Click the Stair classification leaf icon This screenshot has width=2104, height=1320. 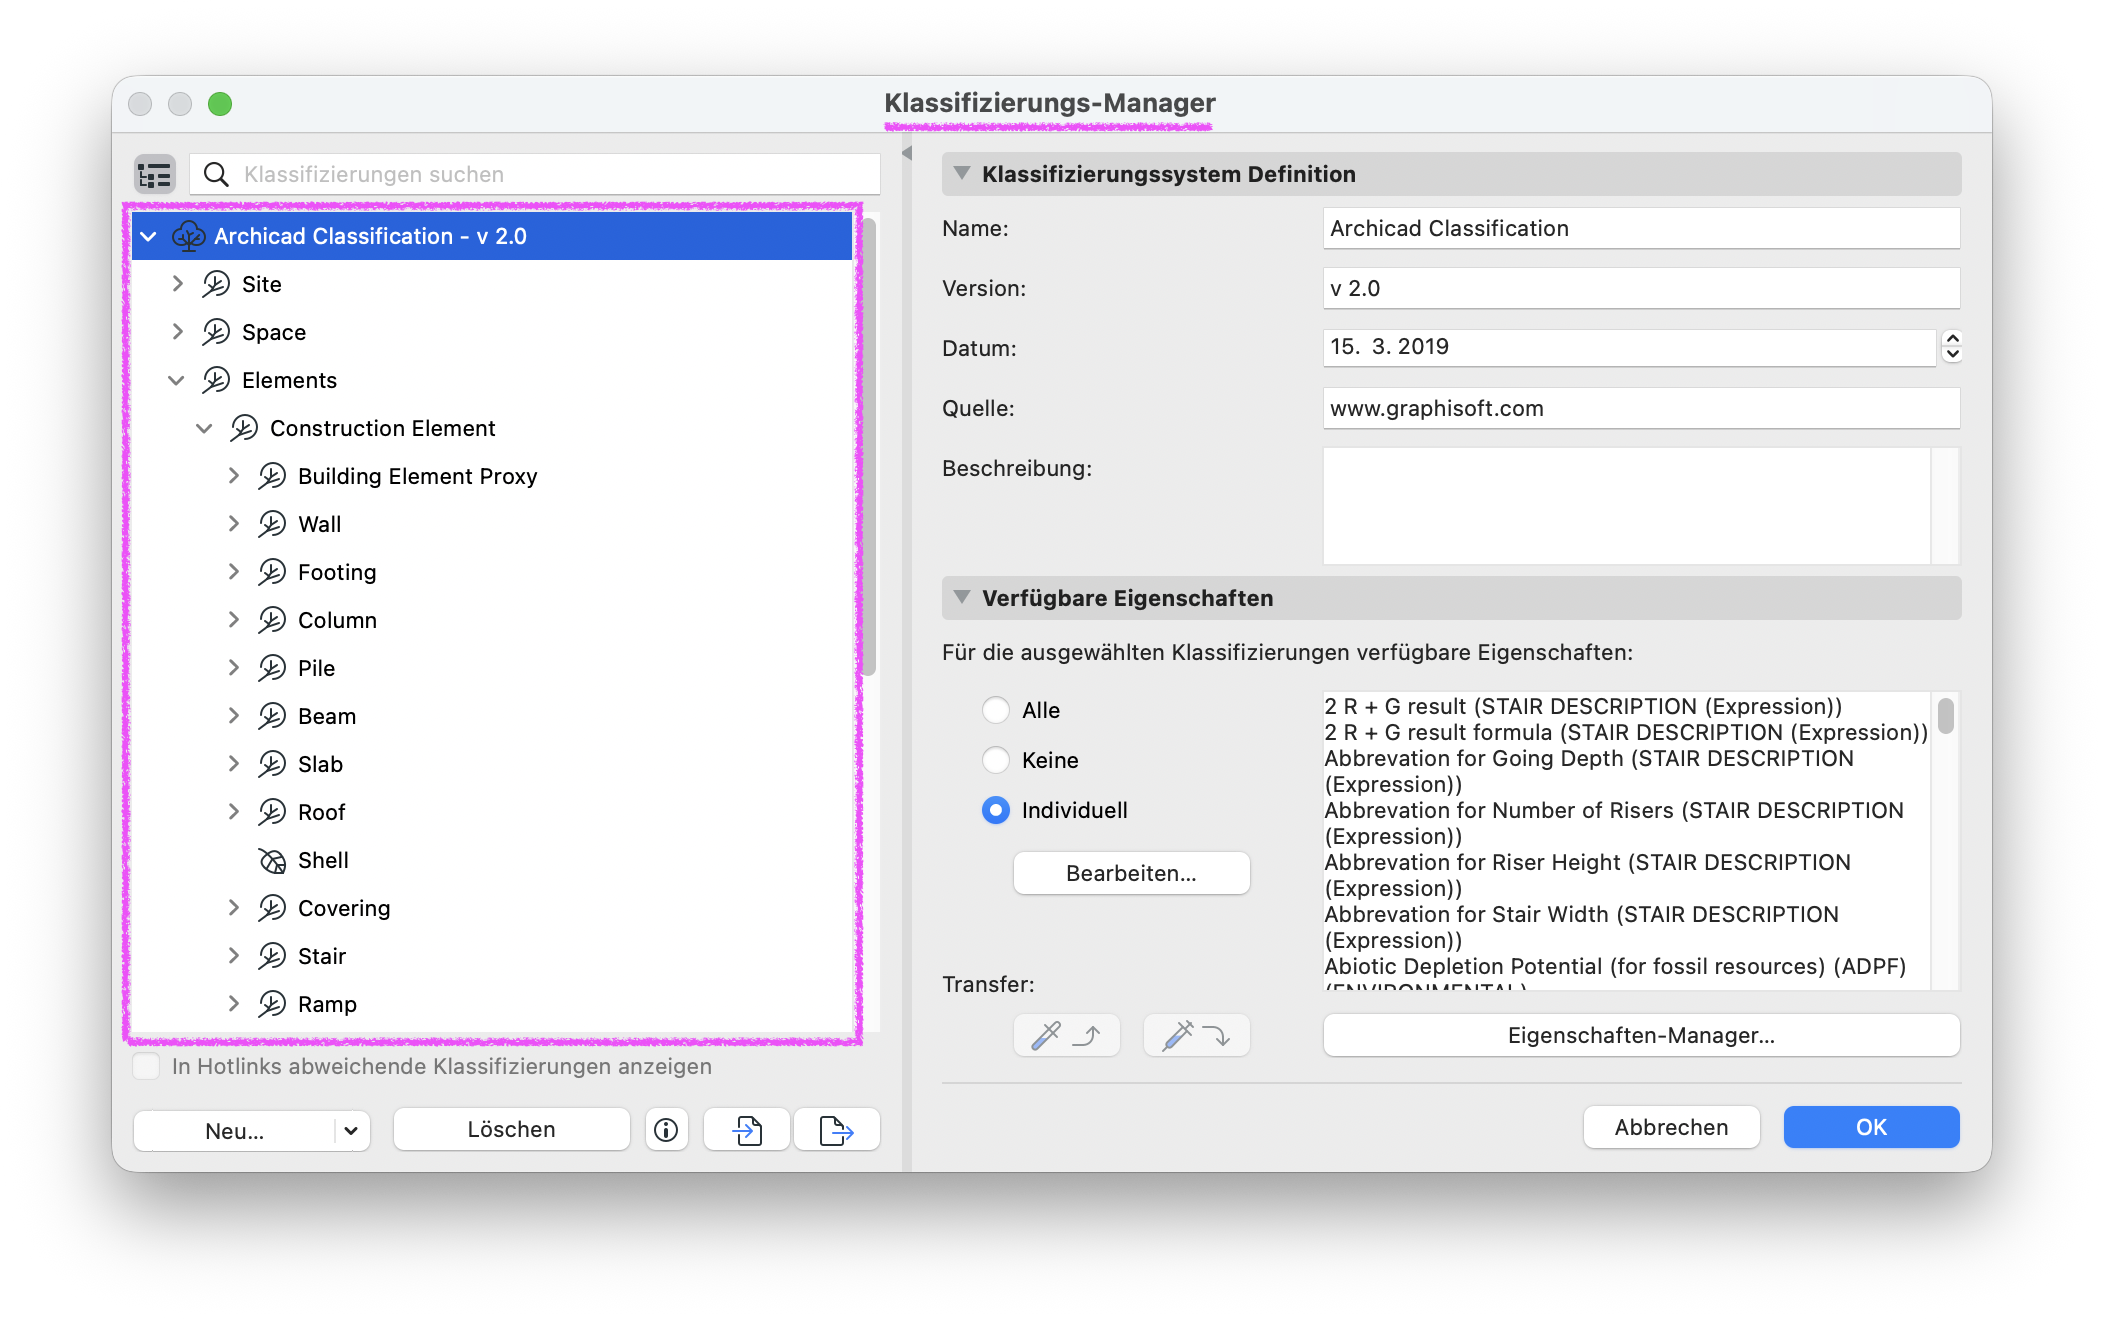[272, 956]
